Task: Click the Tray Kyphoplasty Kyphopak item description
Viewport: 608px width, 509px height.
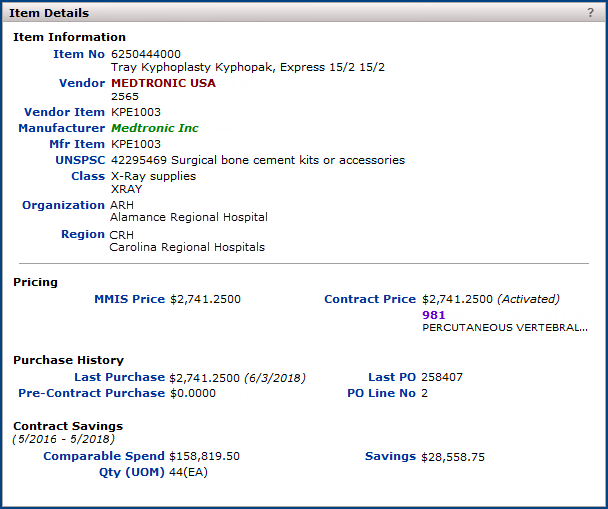Action: (x=248, y=67)
